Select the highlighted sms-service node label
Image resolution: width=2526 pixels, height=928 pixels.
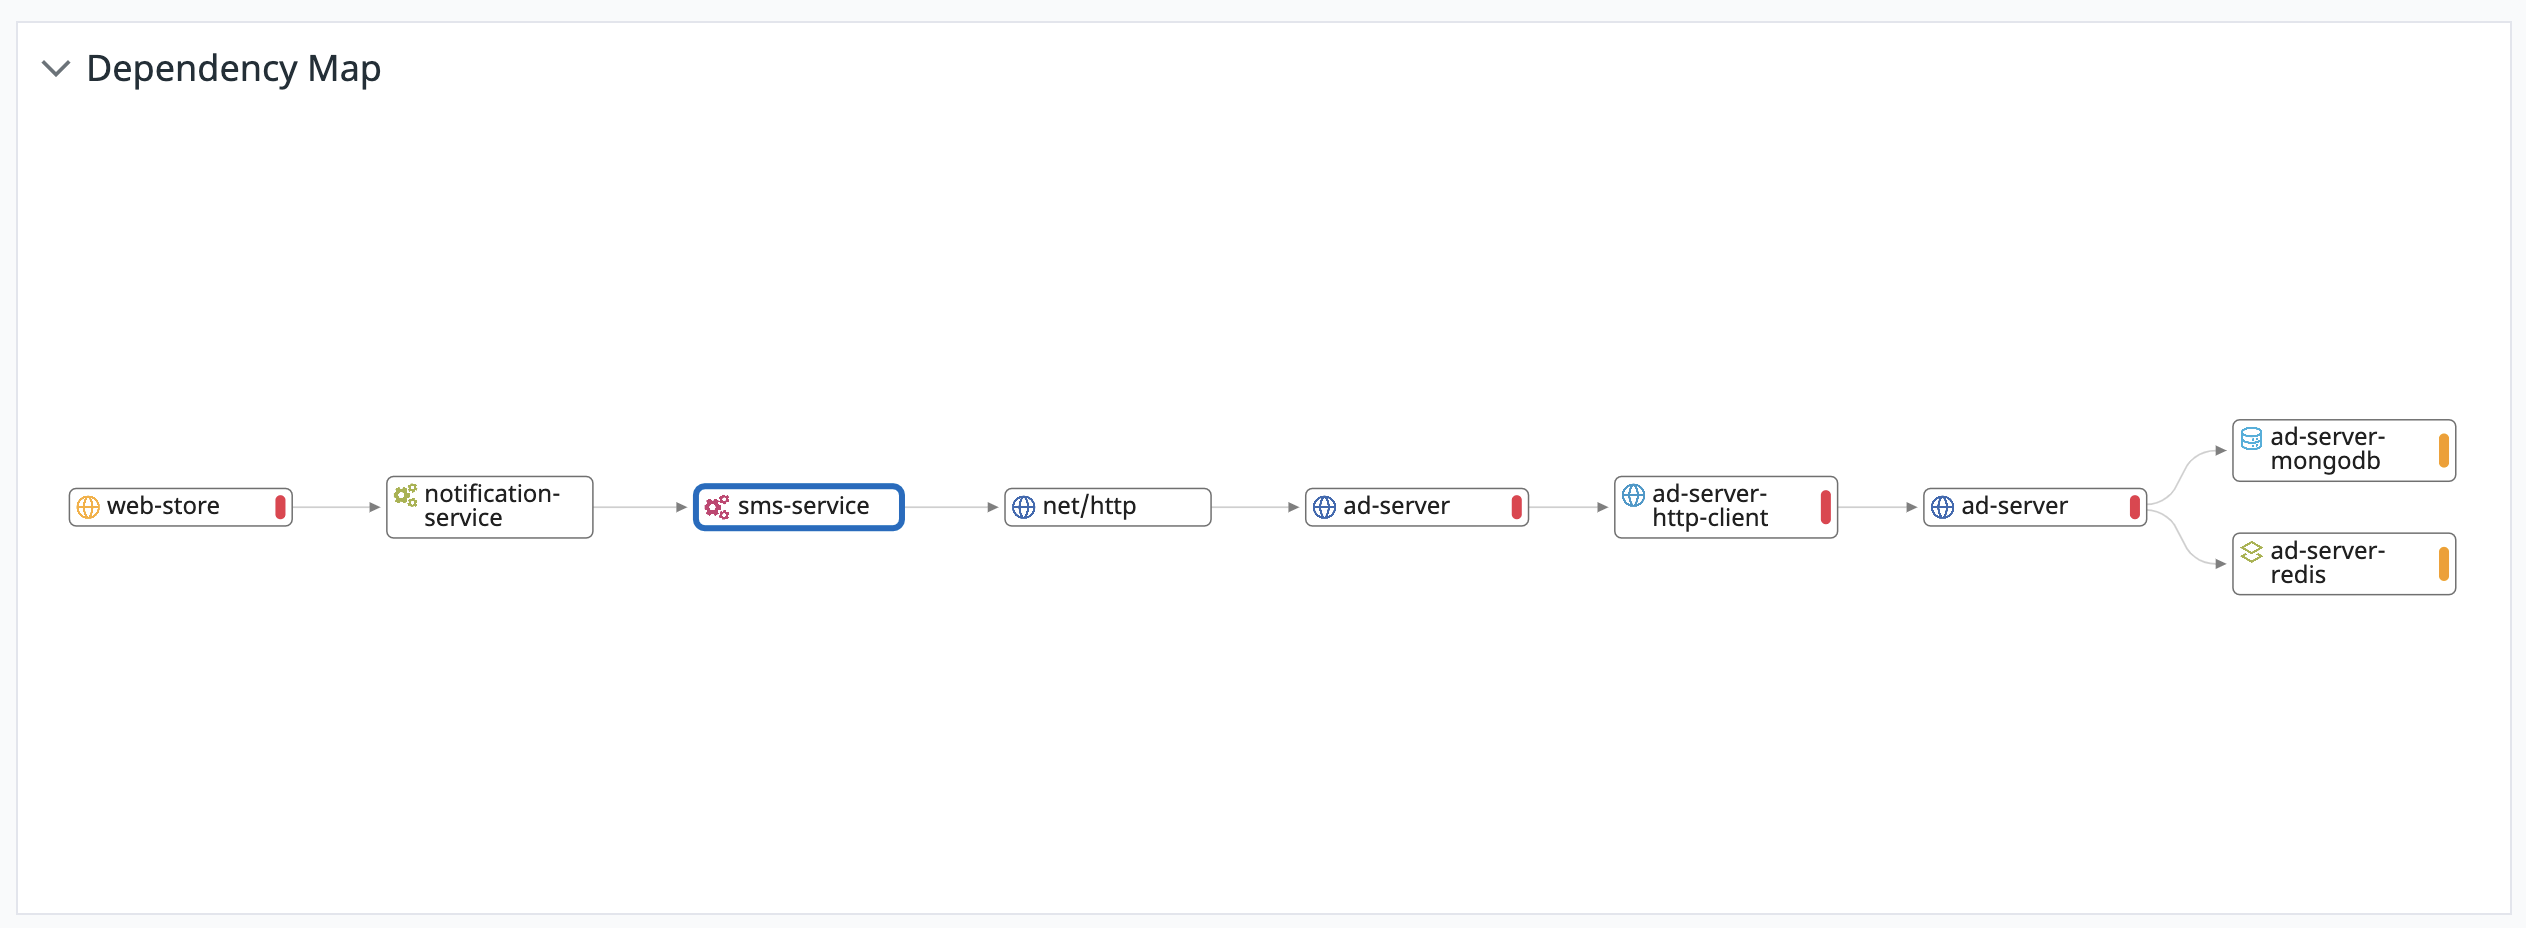[x=803, y=506]
